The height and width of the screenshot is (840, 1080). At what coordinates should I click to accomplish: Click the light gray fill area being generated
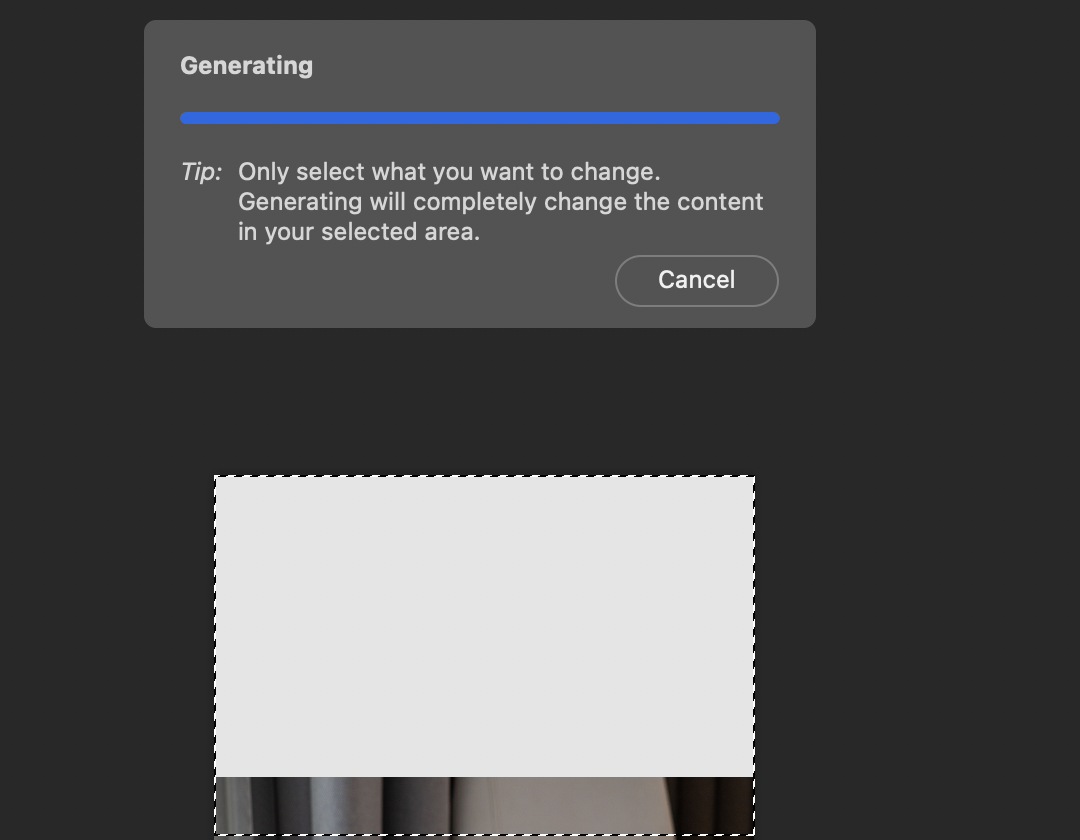coord(484,620)
